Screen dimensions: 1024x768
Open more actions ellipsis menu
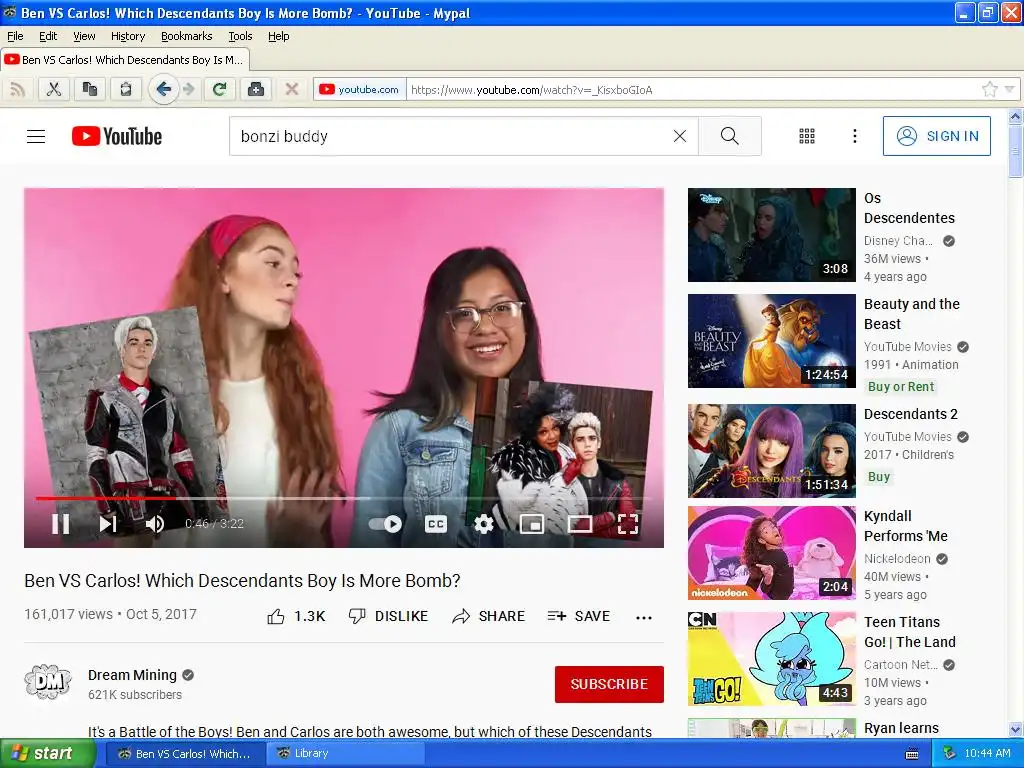[x=644, y=617]
